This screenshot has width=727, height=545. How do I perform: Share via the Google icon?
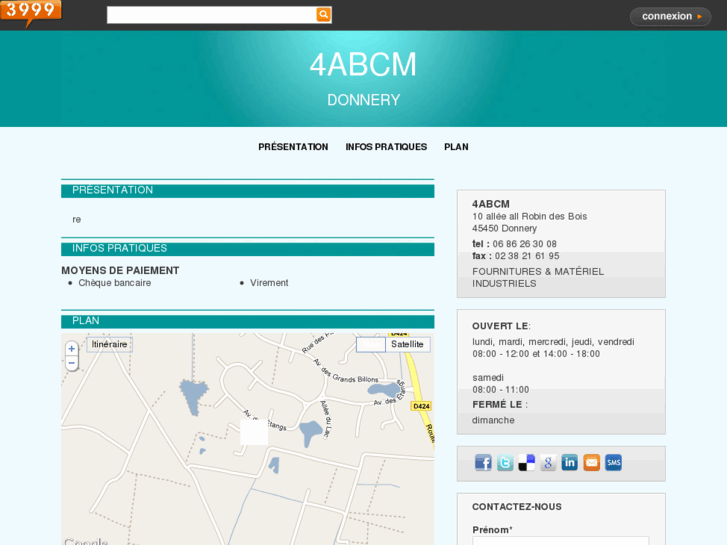coord(548,462)
